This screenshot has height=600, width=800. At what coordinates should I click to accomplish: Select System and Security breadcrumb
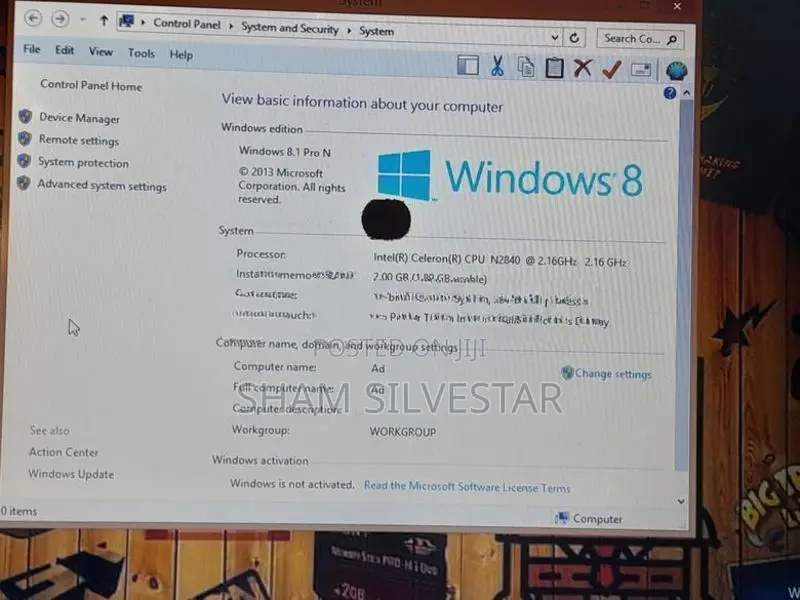(289, 28)
